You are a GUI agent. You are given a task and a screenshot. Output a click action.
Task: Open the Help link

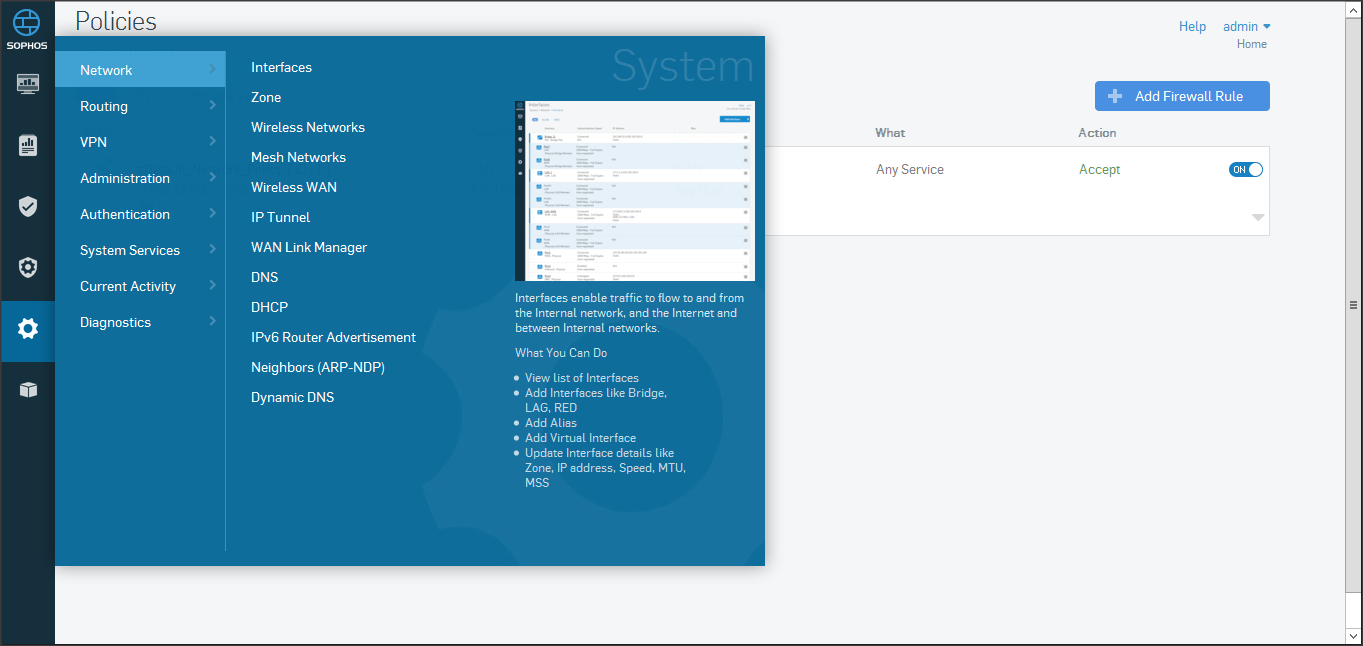(1192, 27)
